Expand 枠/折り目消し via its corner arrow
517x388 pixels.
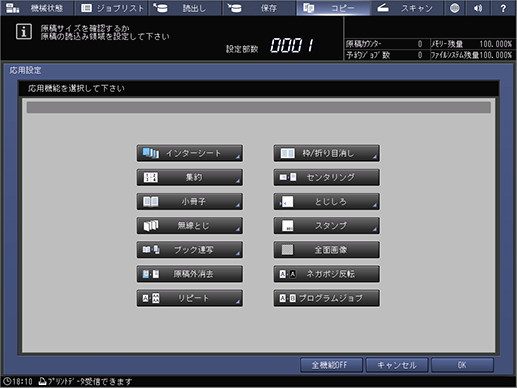pos(375,157)
